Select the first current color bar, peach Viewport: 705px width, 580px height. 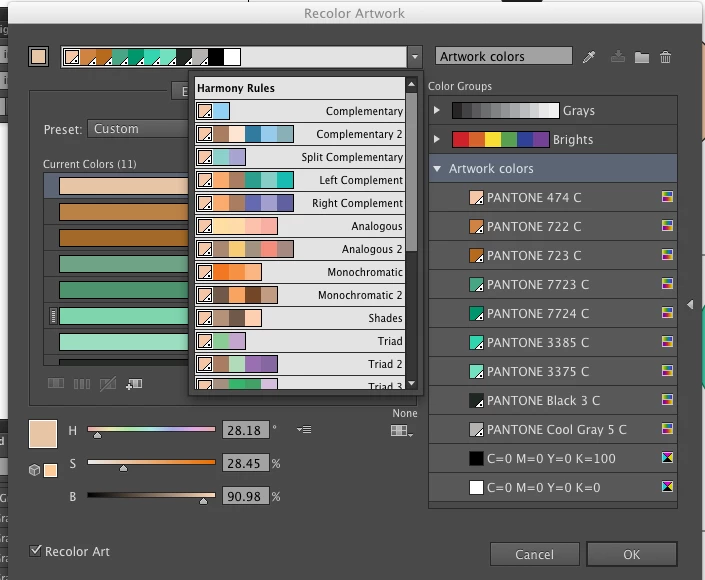pos(124,186)
